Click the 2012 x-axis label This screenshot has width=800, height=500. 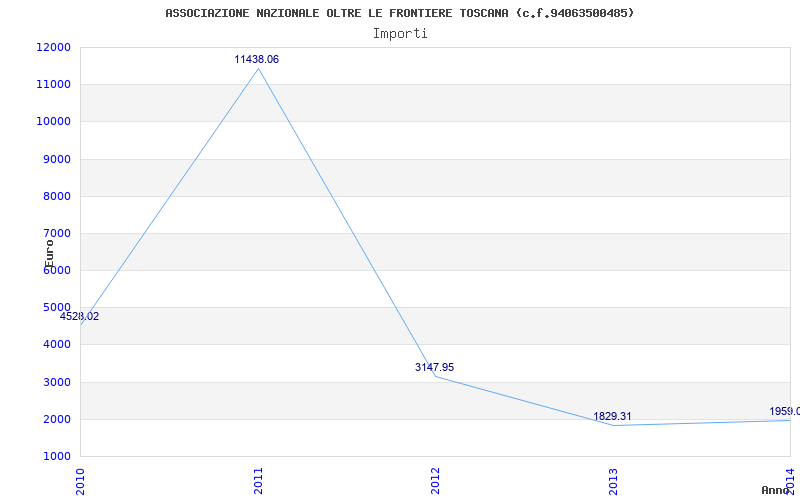point(435,481)
